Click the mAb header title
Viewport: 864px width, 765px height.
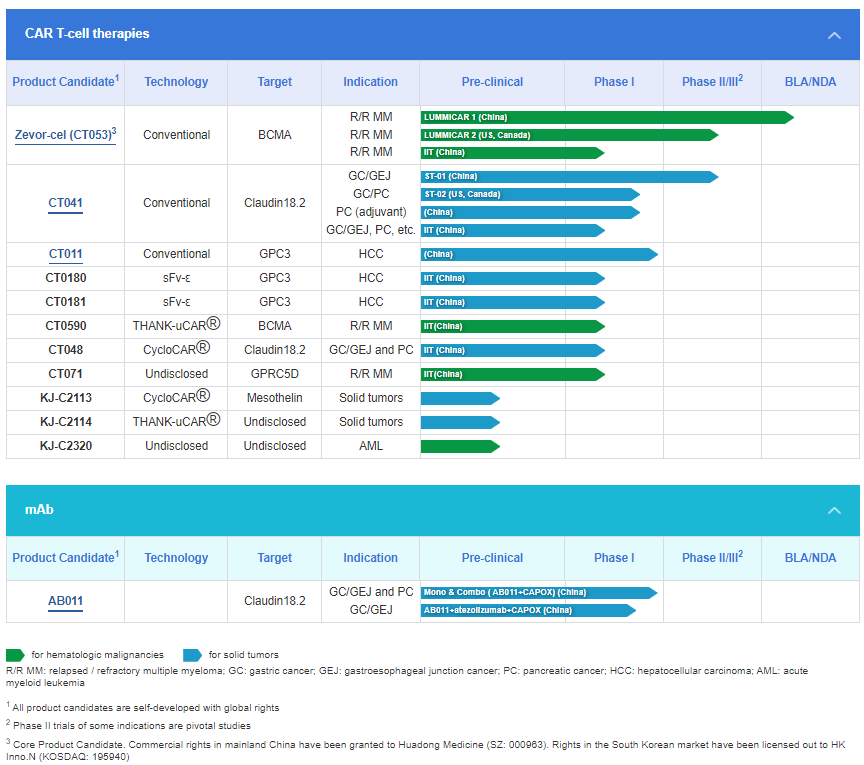[39, 510]
